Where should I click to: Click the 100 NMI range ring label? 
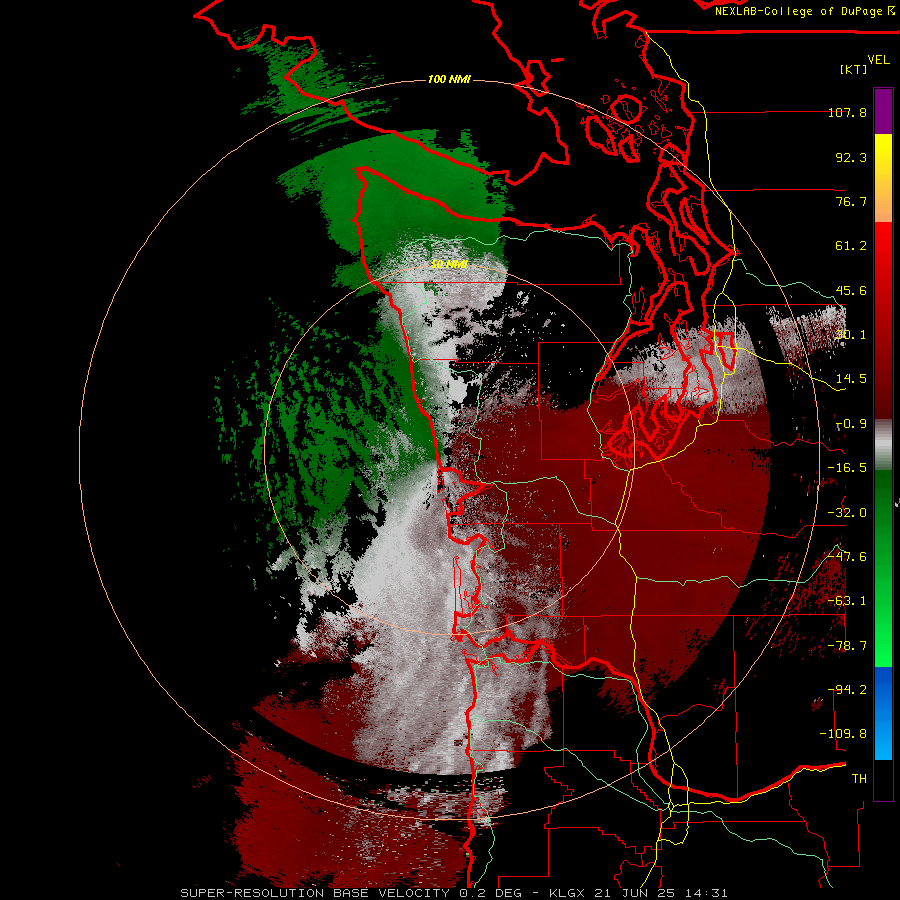449,79
